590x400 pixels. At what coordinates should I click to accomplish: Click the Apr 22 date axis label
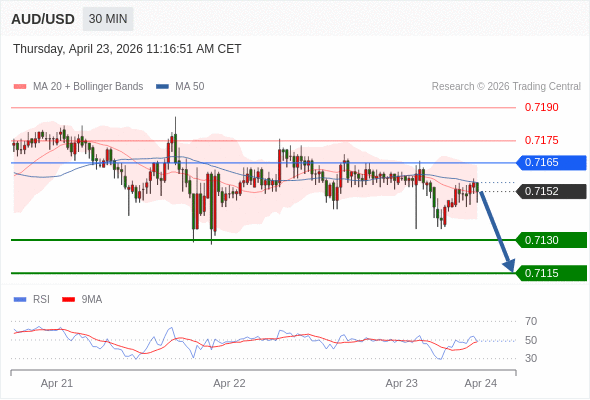tap(229, 383)
